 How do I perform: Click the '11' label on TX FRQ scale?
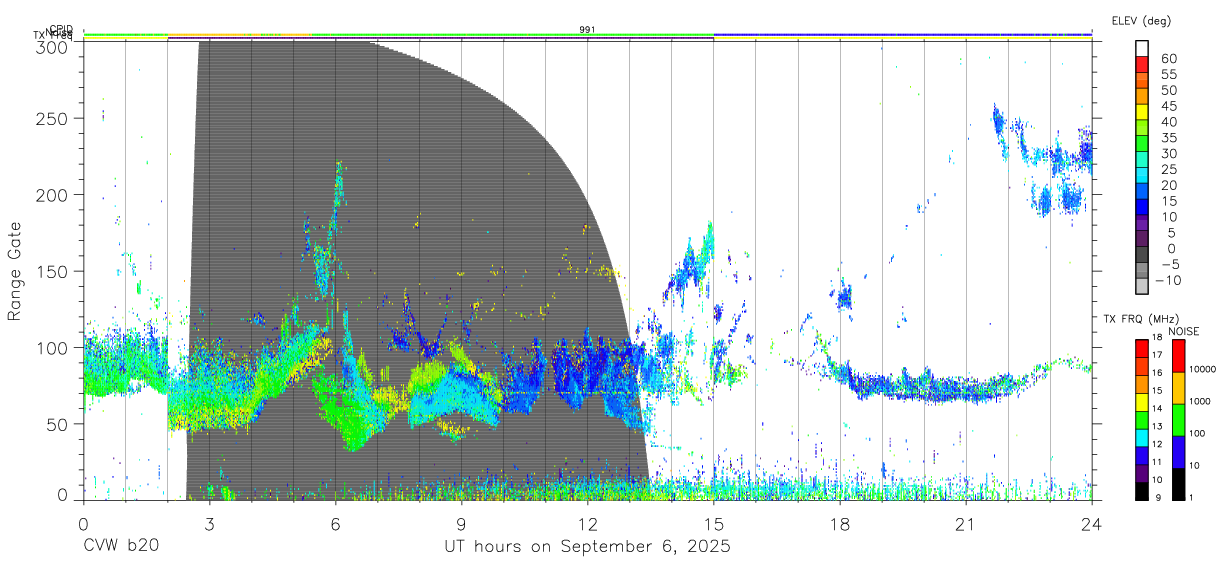coord(1157,462)
